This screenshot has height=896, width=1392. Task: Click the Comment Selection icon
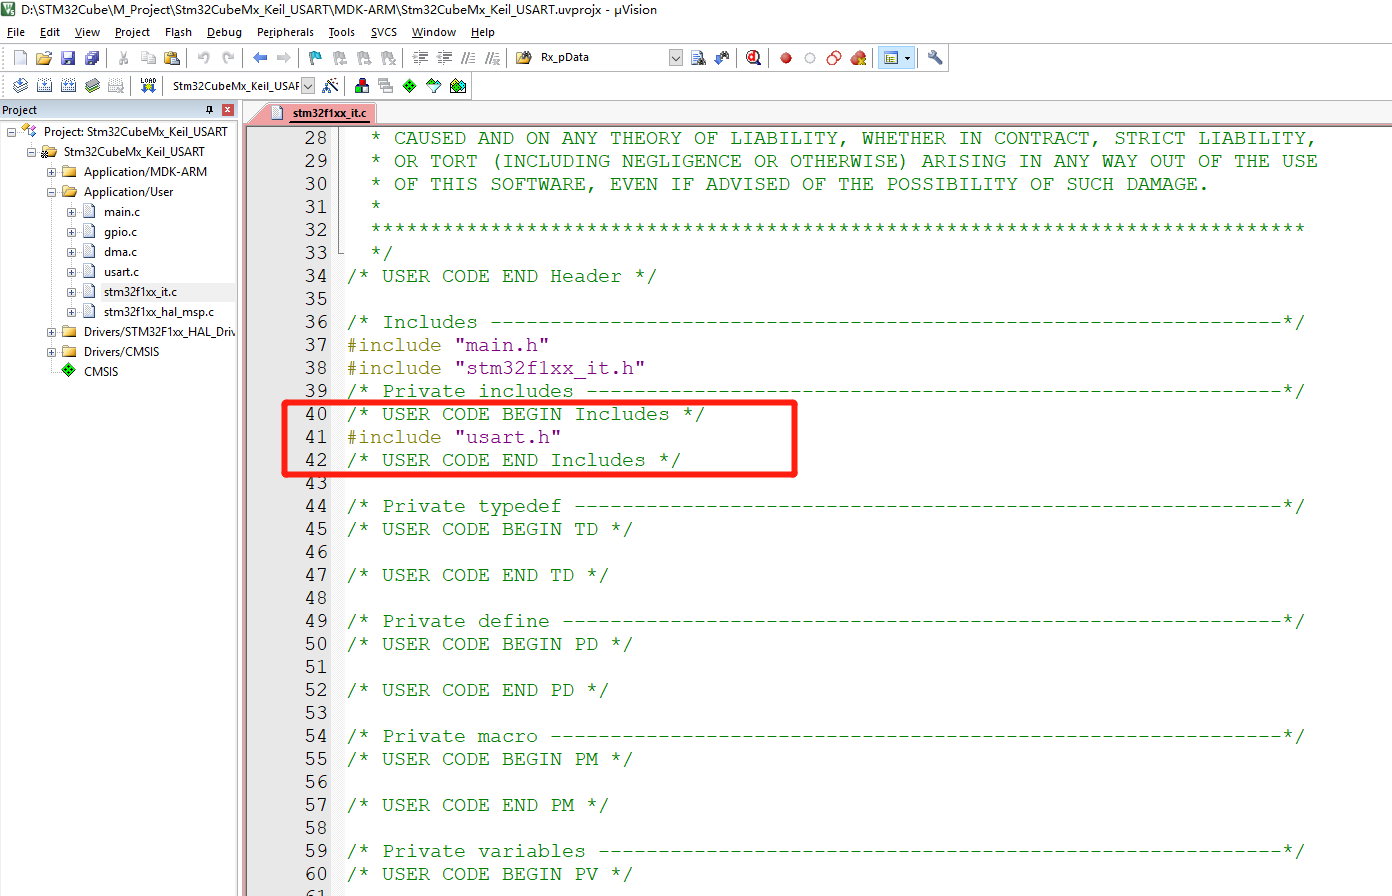pos(466,57)
